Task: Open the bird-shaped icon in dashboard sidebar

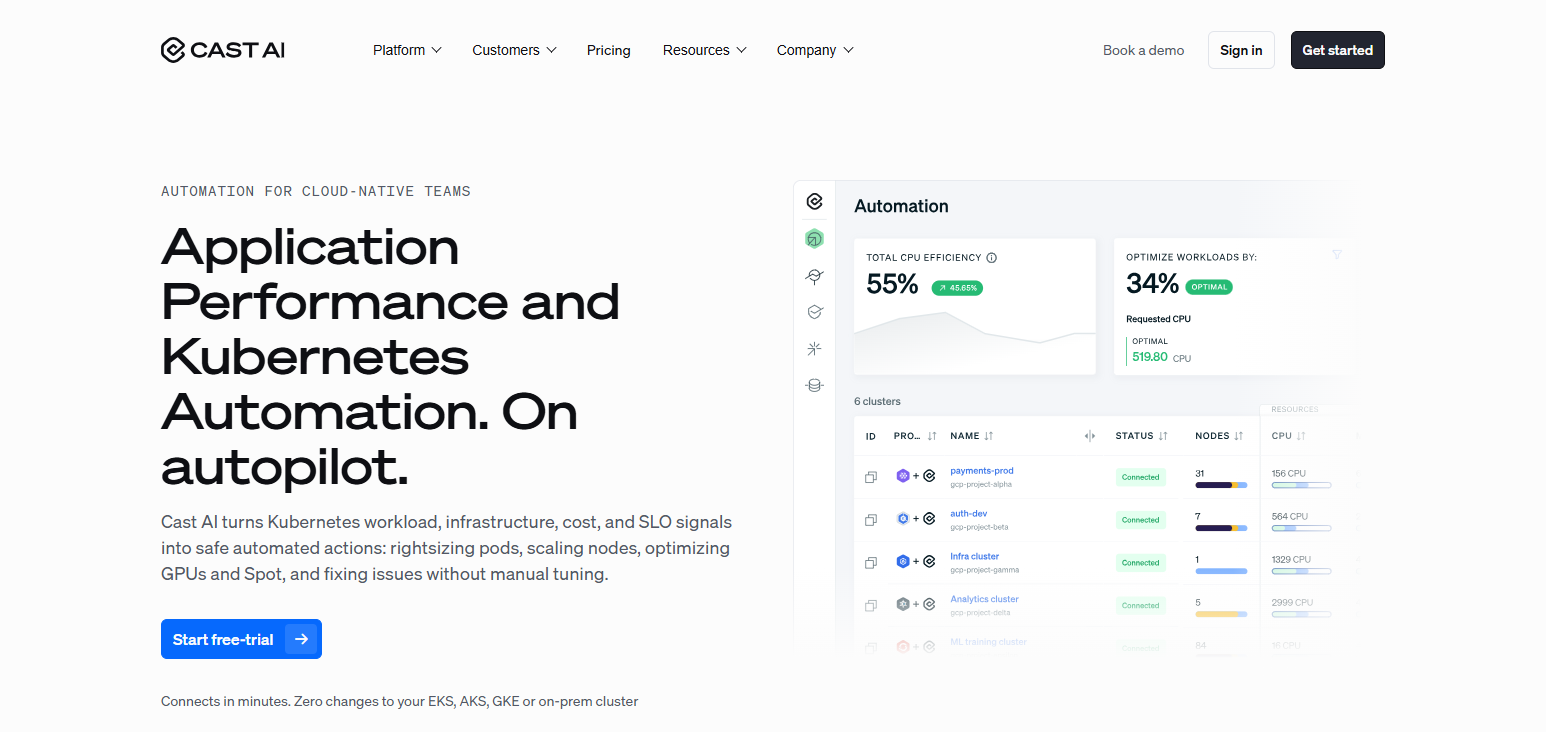Action: [x=814, y=276]
